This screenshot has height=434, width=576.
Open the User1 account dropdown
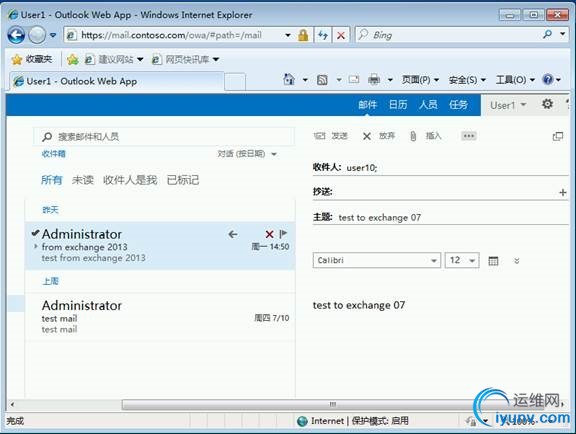(x=508, y=105)
